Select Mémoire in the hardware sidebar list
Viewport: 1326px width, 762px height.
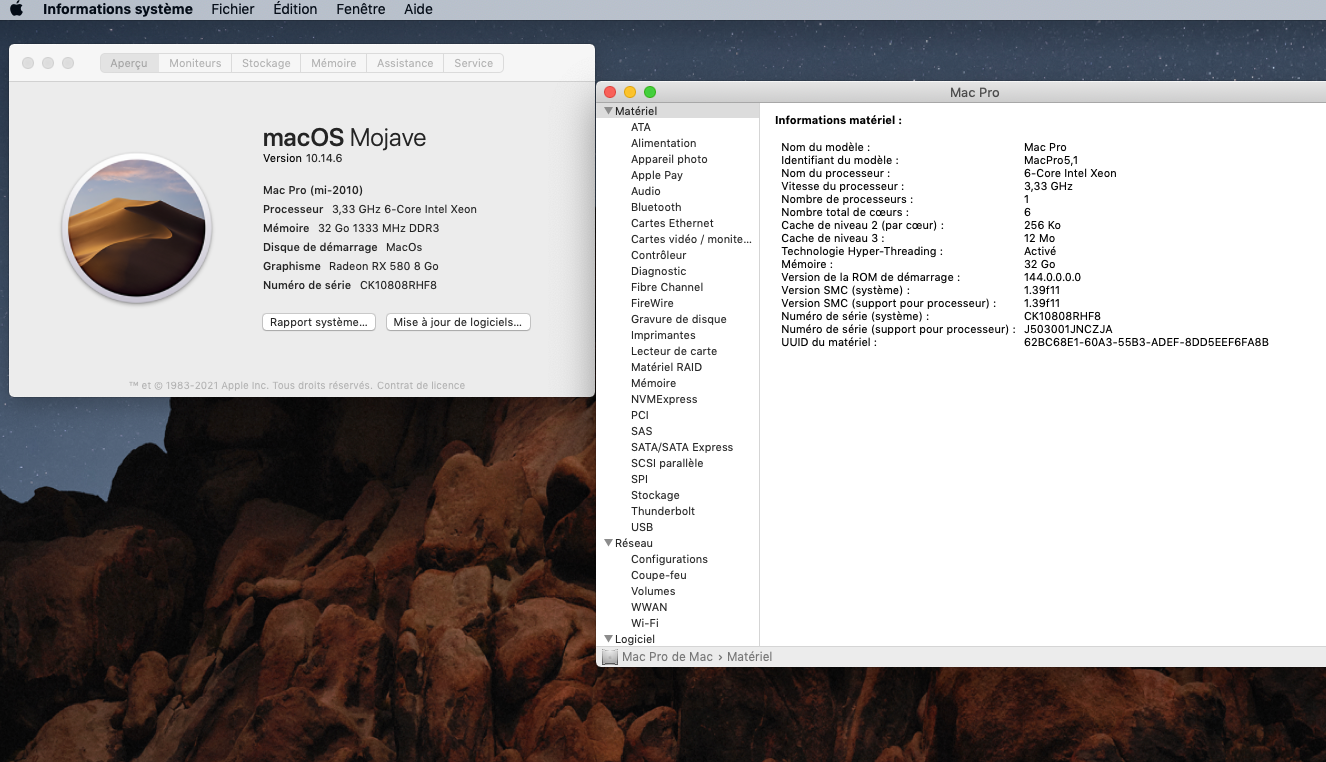pyautogui.click(x=653, y=383)
